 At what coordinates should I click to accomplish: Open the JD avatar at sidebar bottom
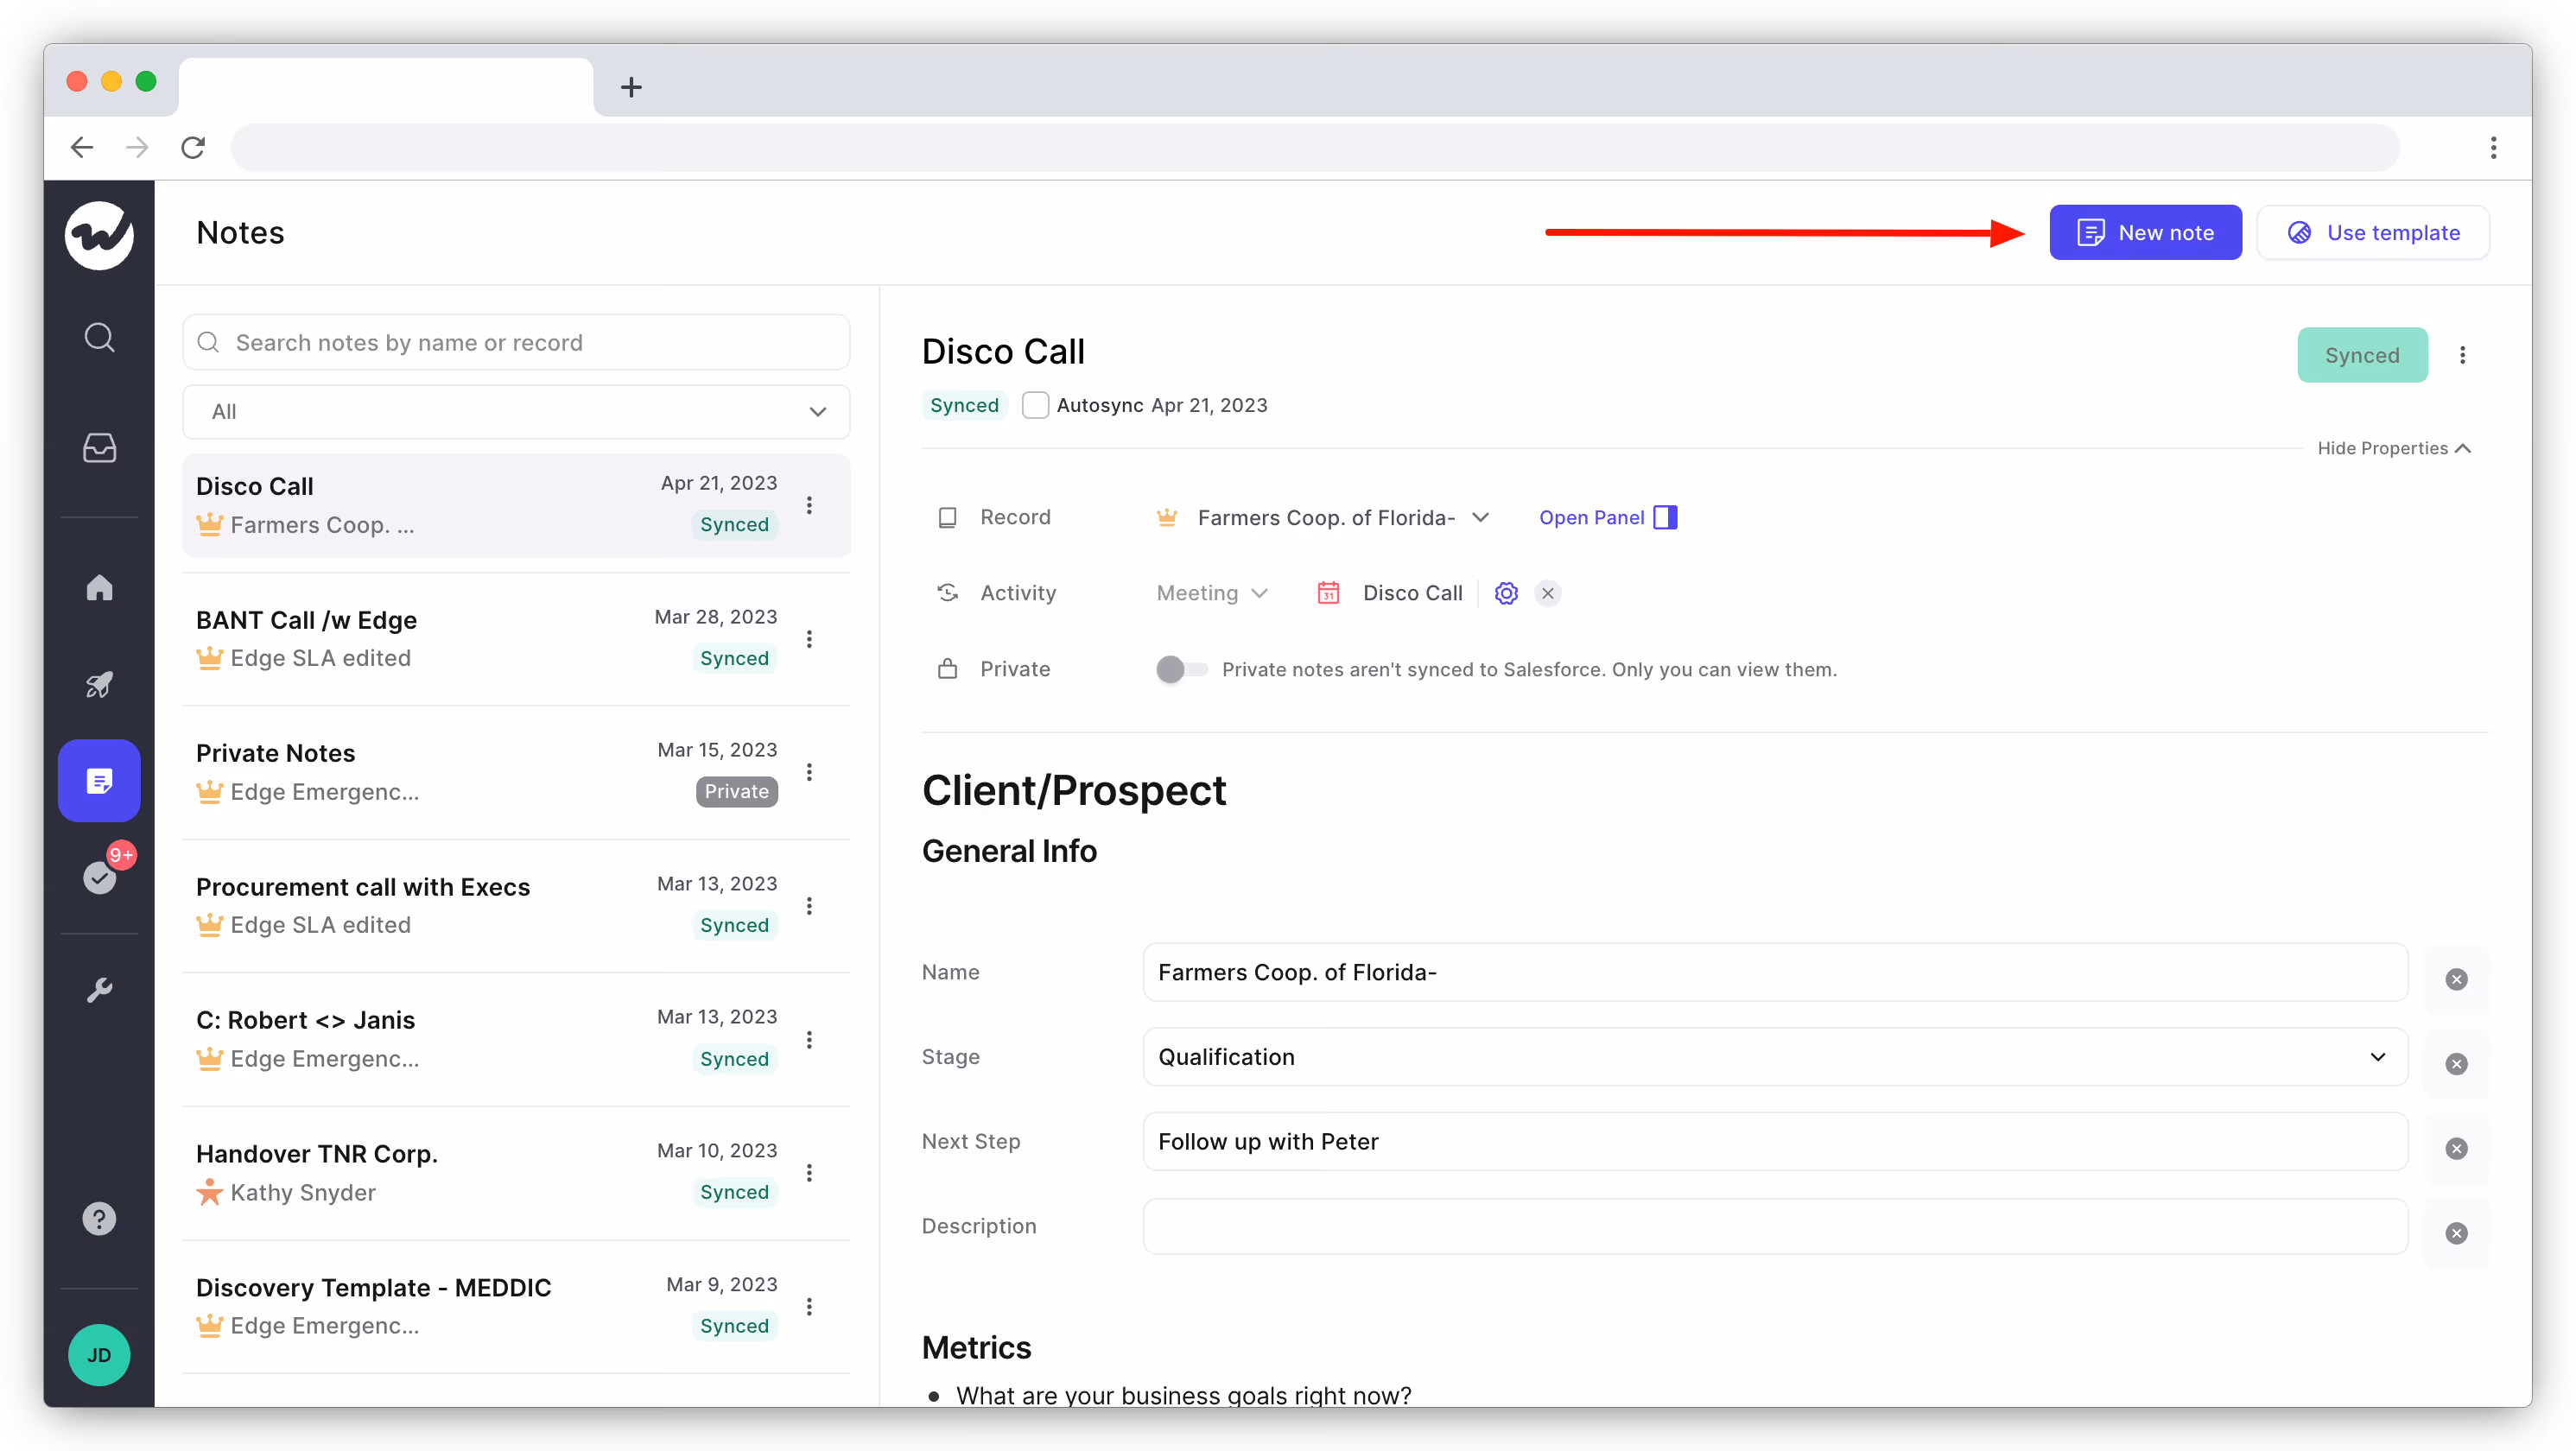pos(99,1355)
